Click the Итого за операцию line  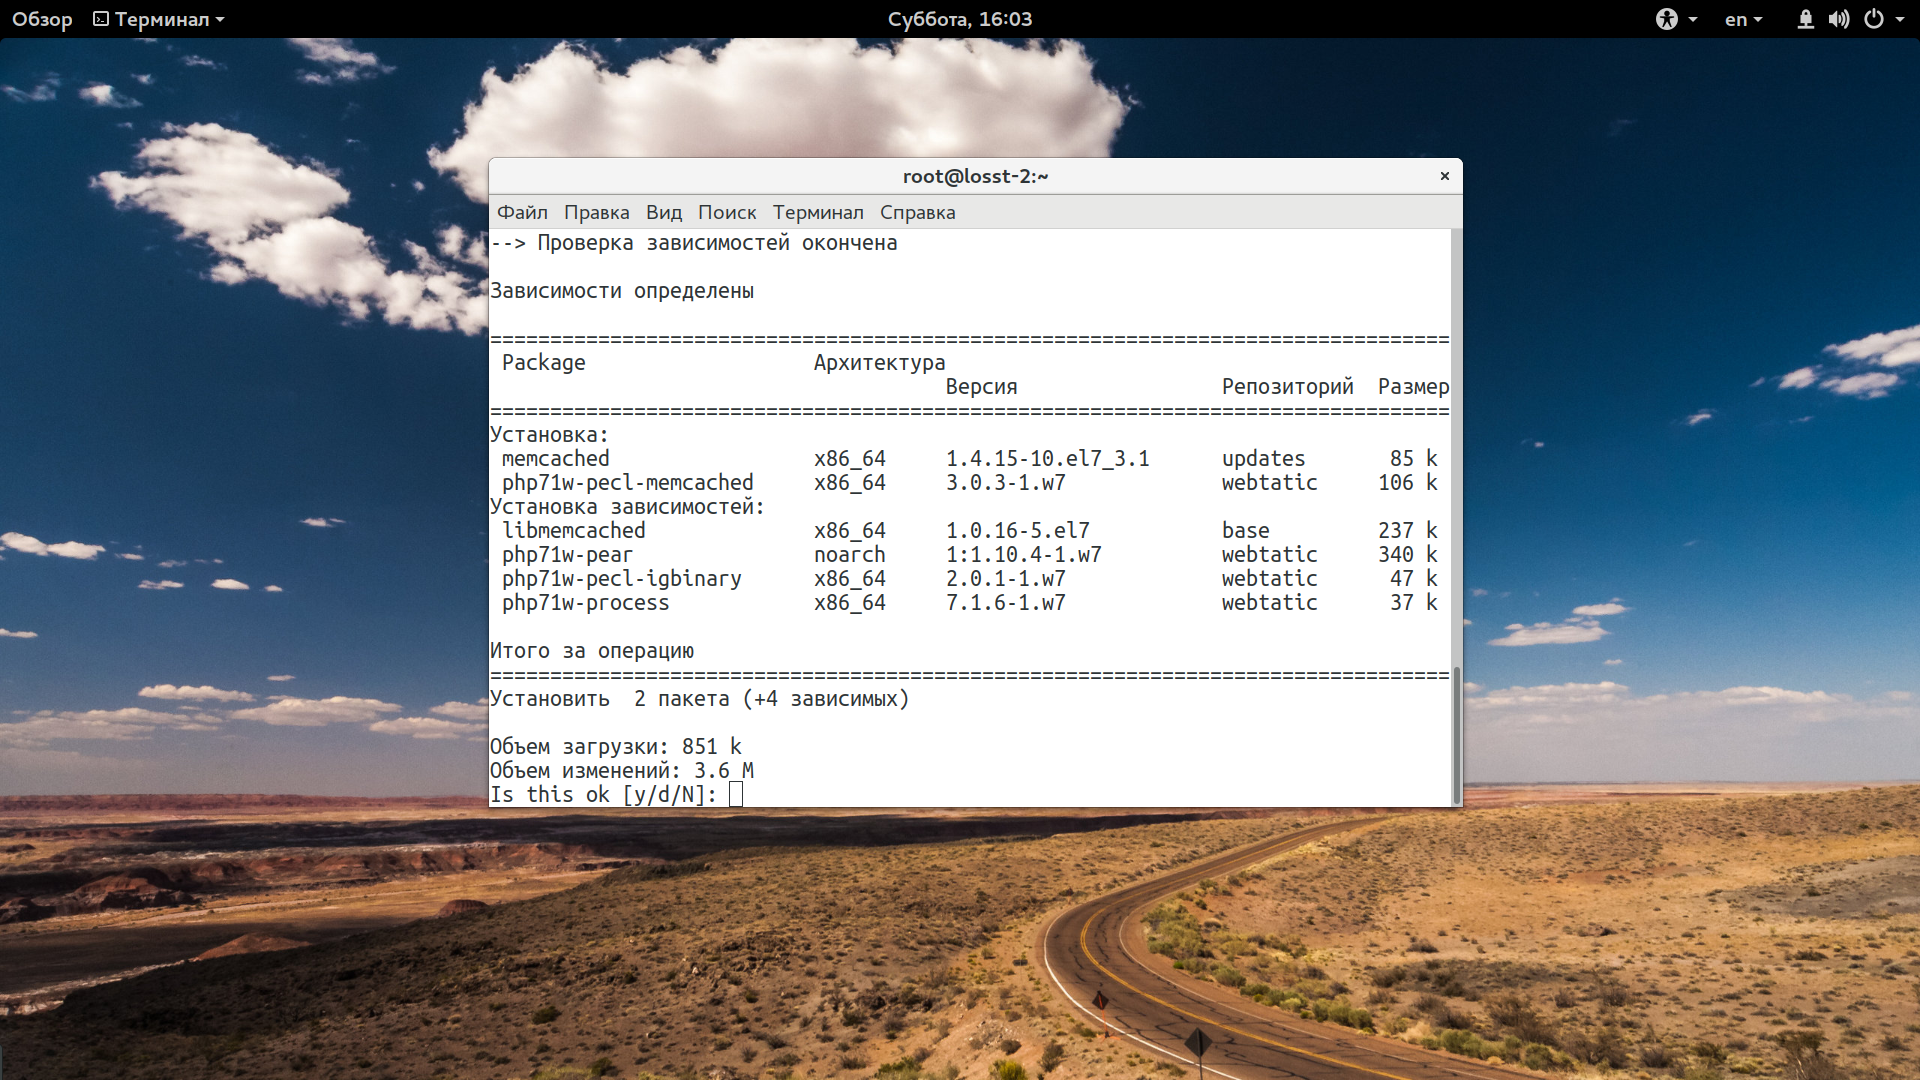pyautogui.click(x=591, y=650)
